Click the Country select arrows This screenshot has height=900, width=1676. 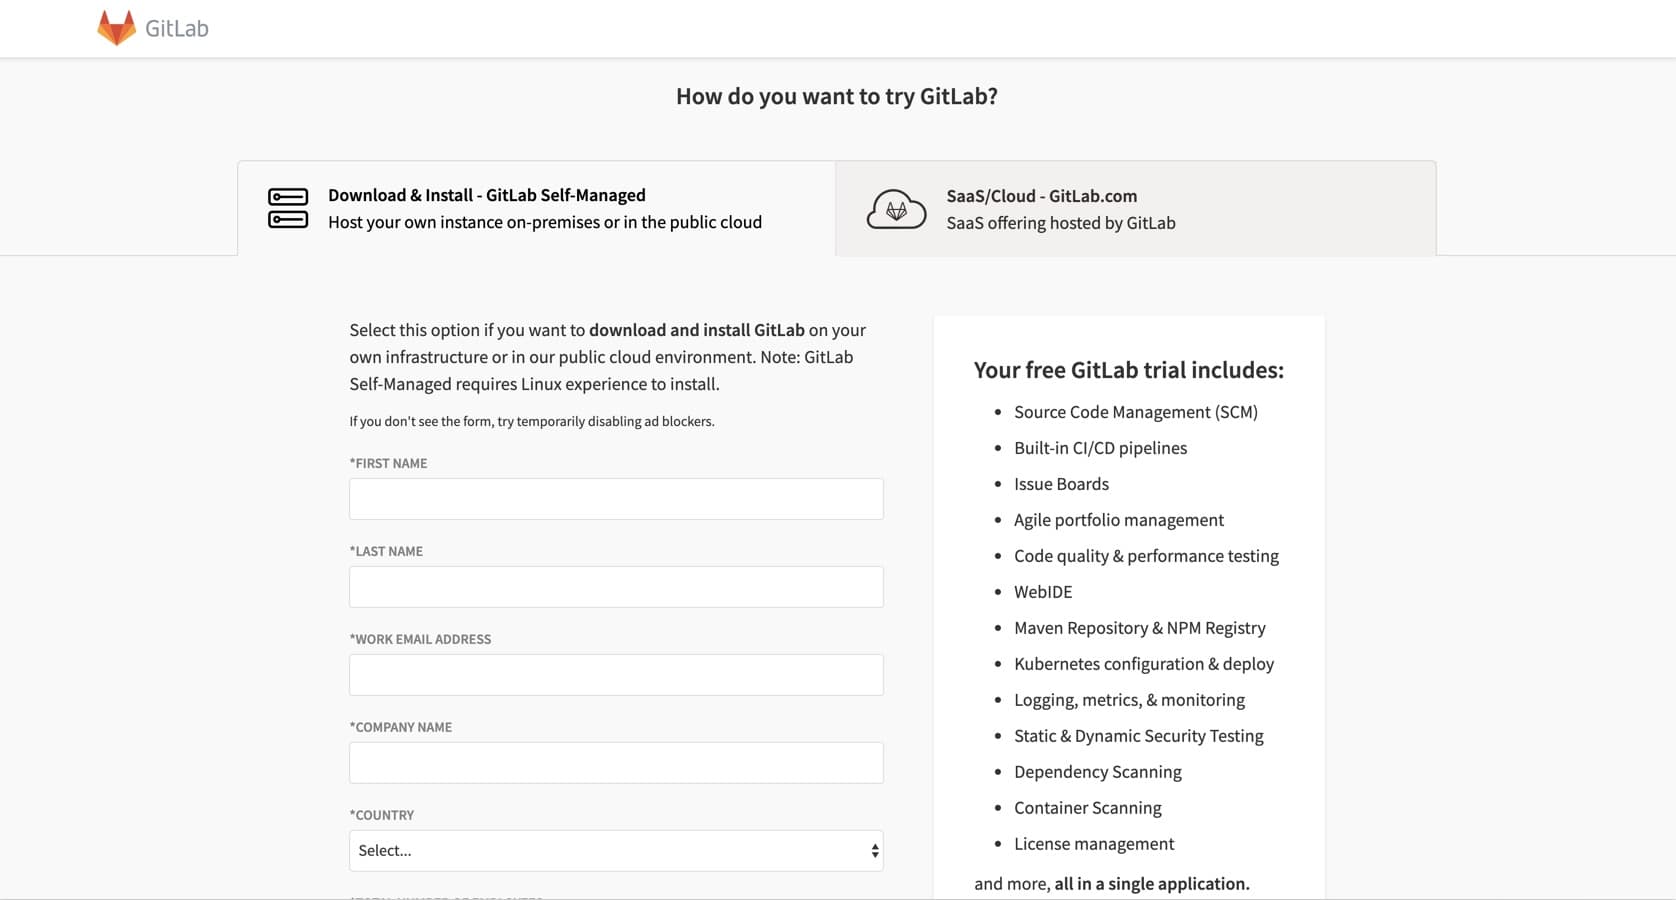[875, 851]
